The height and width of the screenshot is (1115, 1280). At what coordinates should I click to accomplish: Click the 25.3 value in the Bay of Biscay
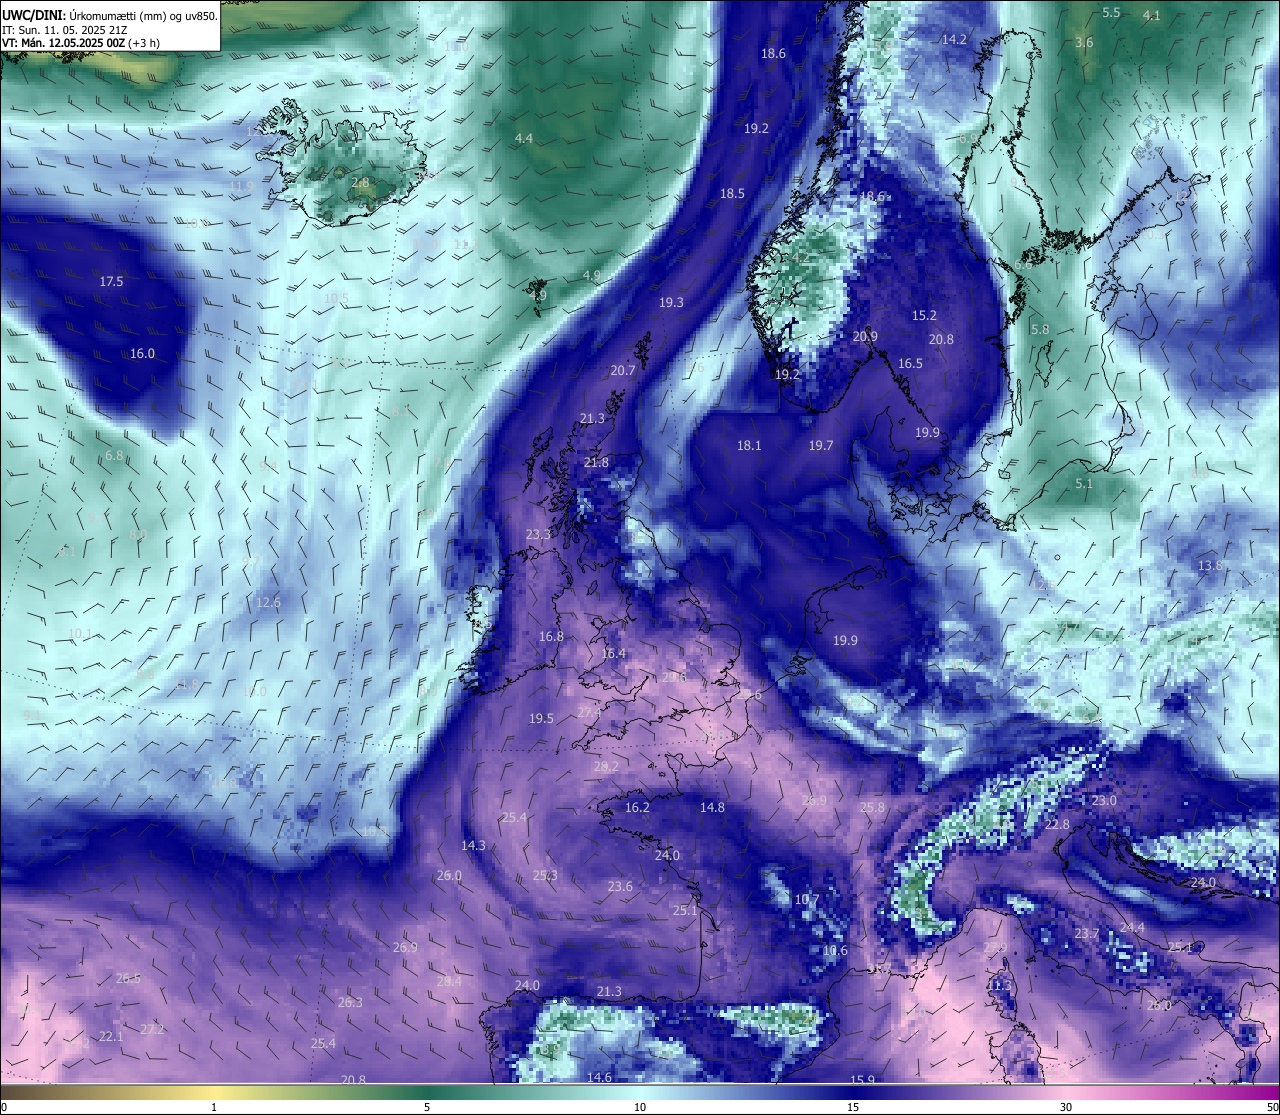[545, 876]
